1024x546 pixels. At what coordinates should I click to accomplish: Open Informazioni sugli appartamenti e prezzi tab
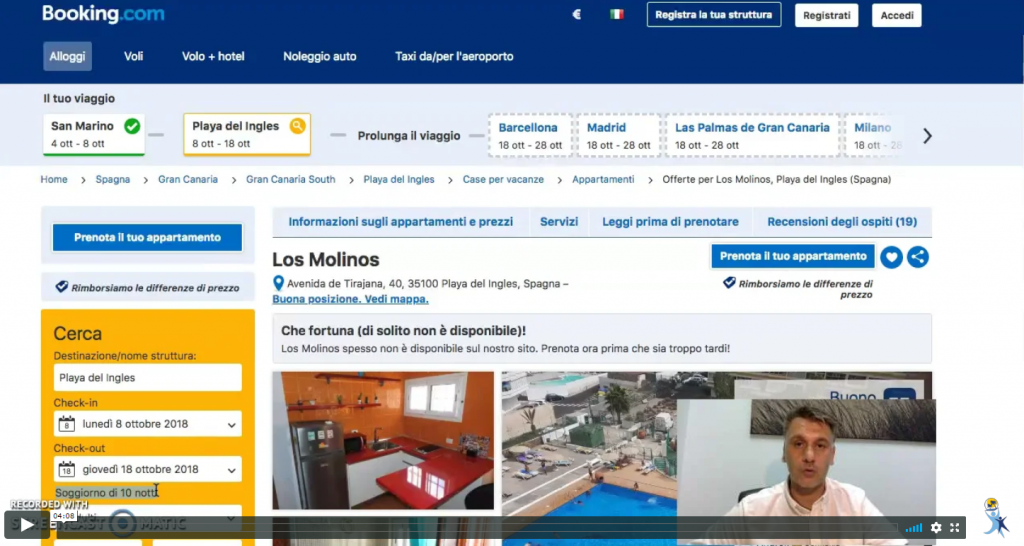[x=400, y=222]
